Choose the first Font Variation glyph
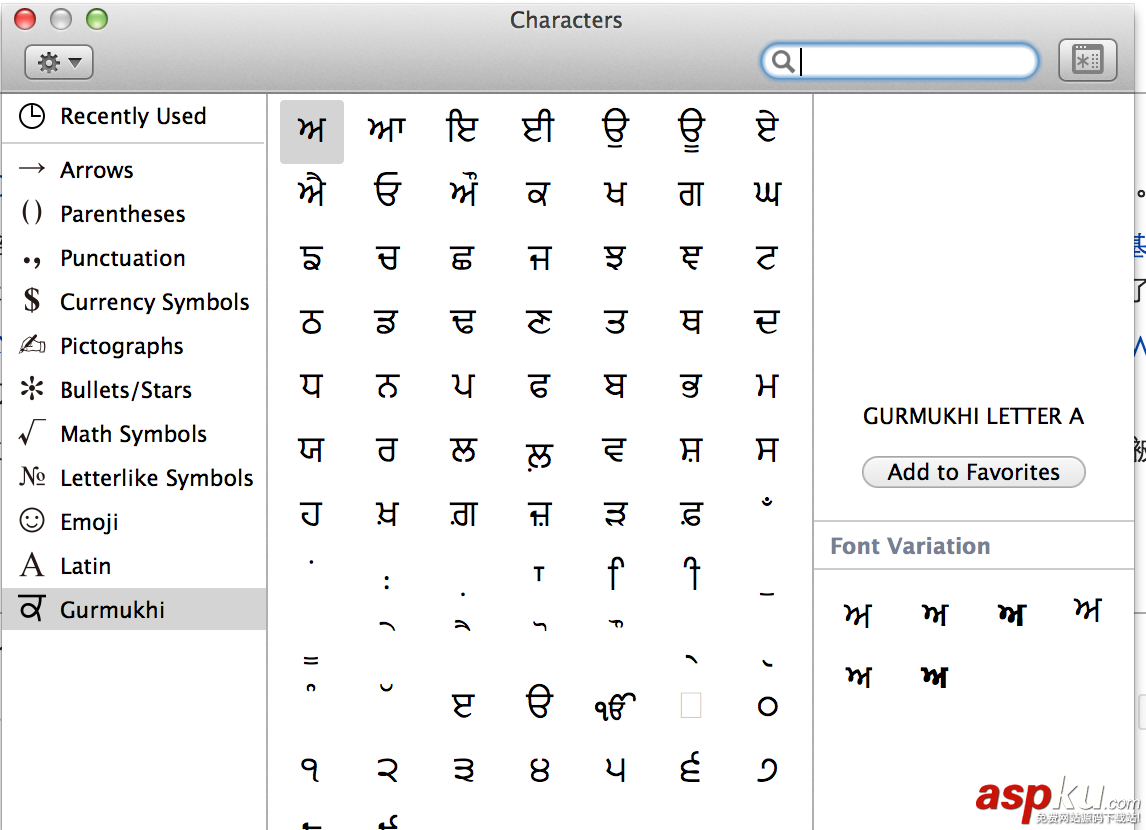The width and height of the screenshot is (1146, 830). [x=858, y=615]
